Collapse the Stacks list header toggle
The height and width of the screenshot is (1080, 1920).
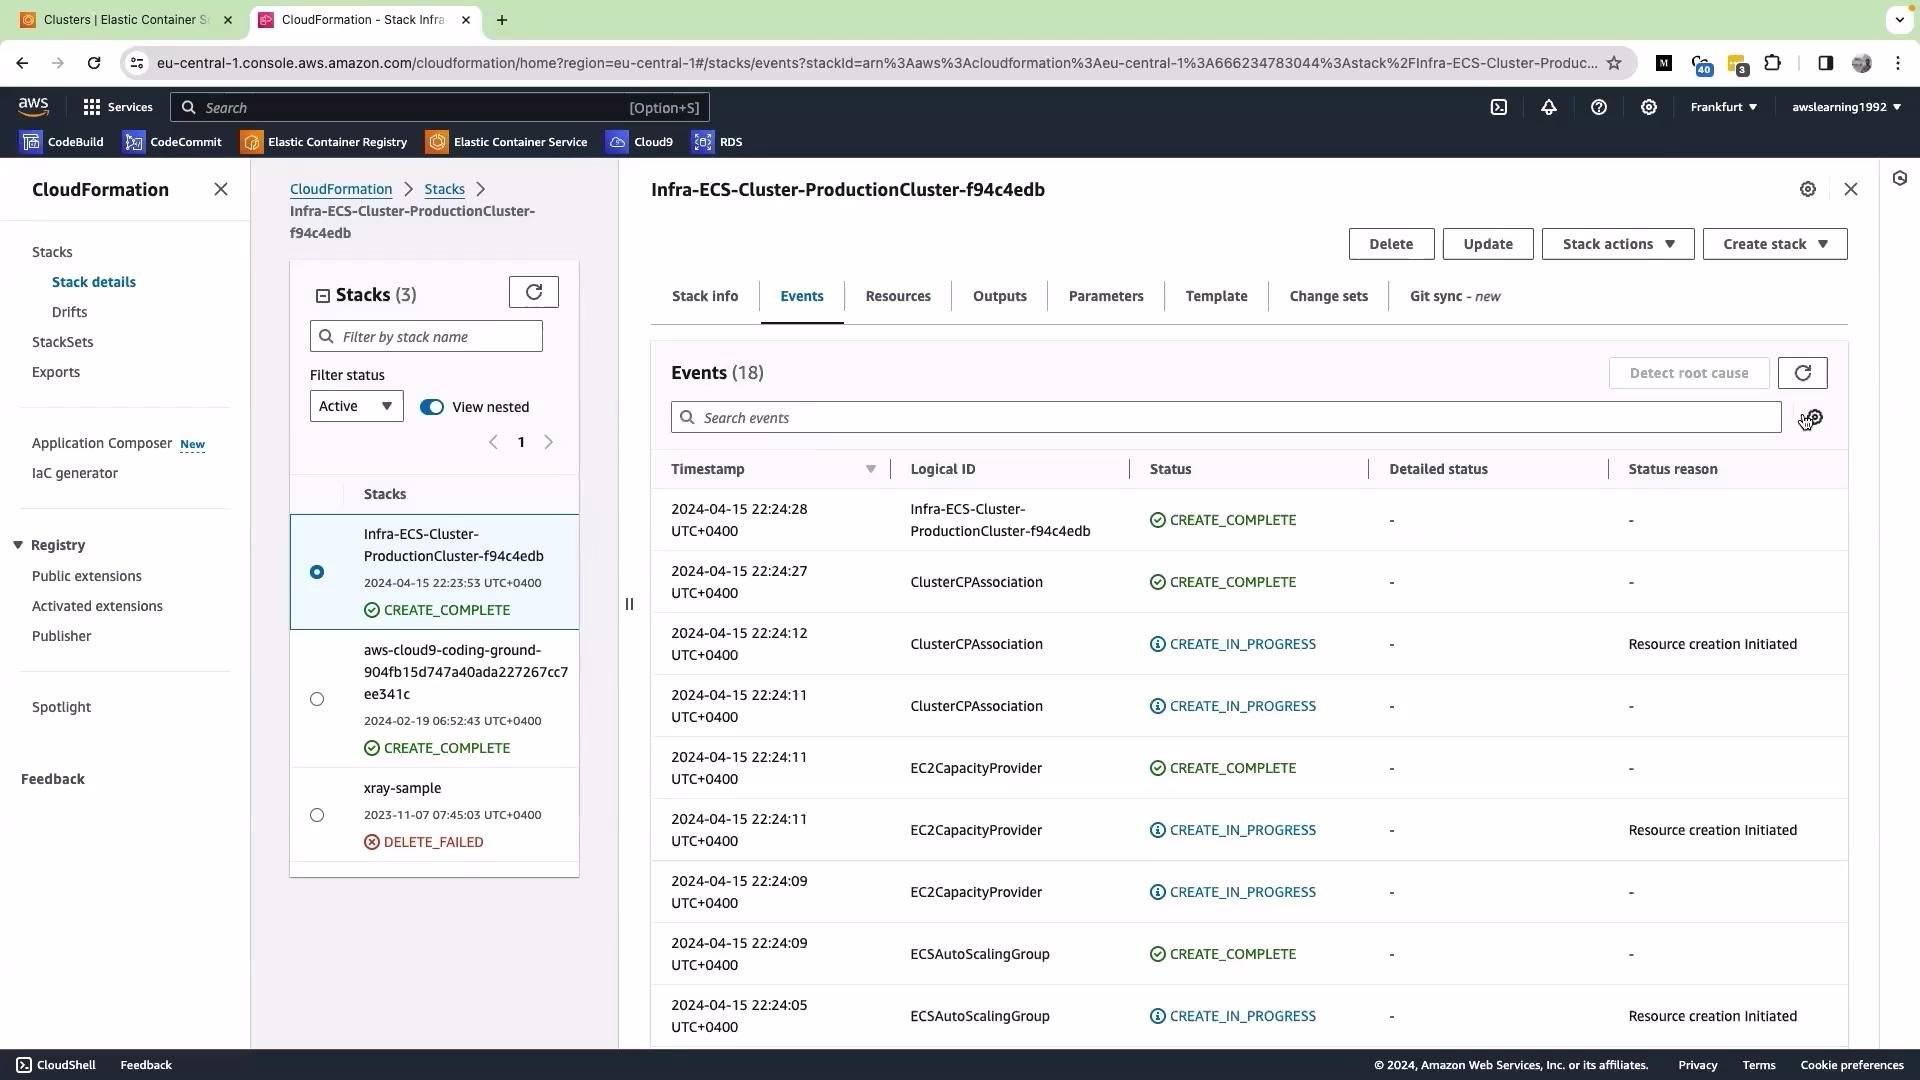323,296
